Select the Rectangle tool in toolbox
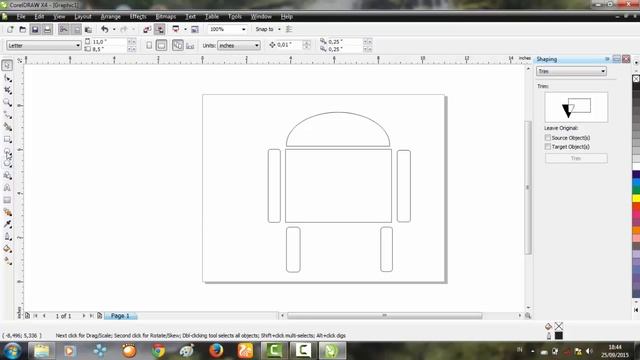Image resolution: width=640 pixels, height=360 pixels. coord(7,139)
